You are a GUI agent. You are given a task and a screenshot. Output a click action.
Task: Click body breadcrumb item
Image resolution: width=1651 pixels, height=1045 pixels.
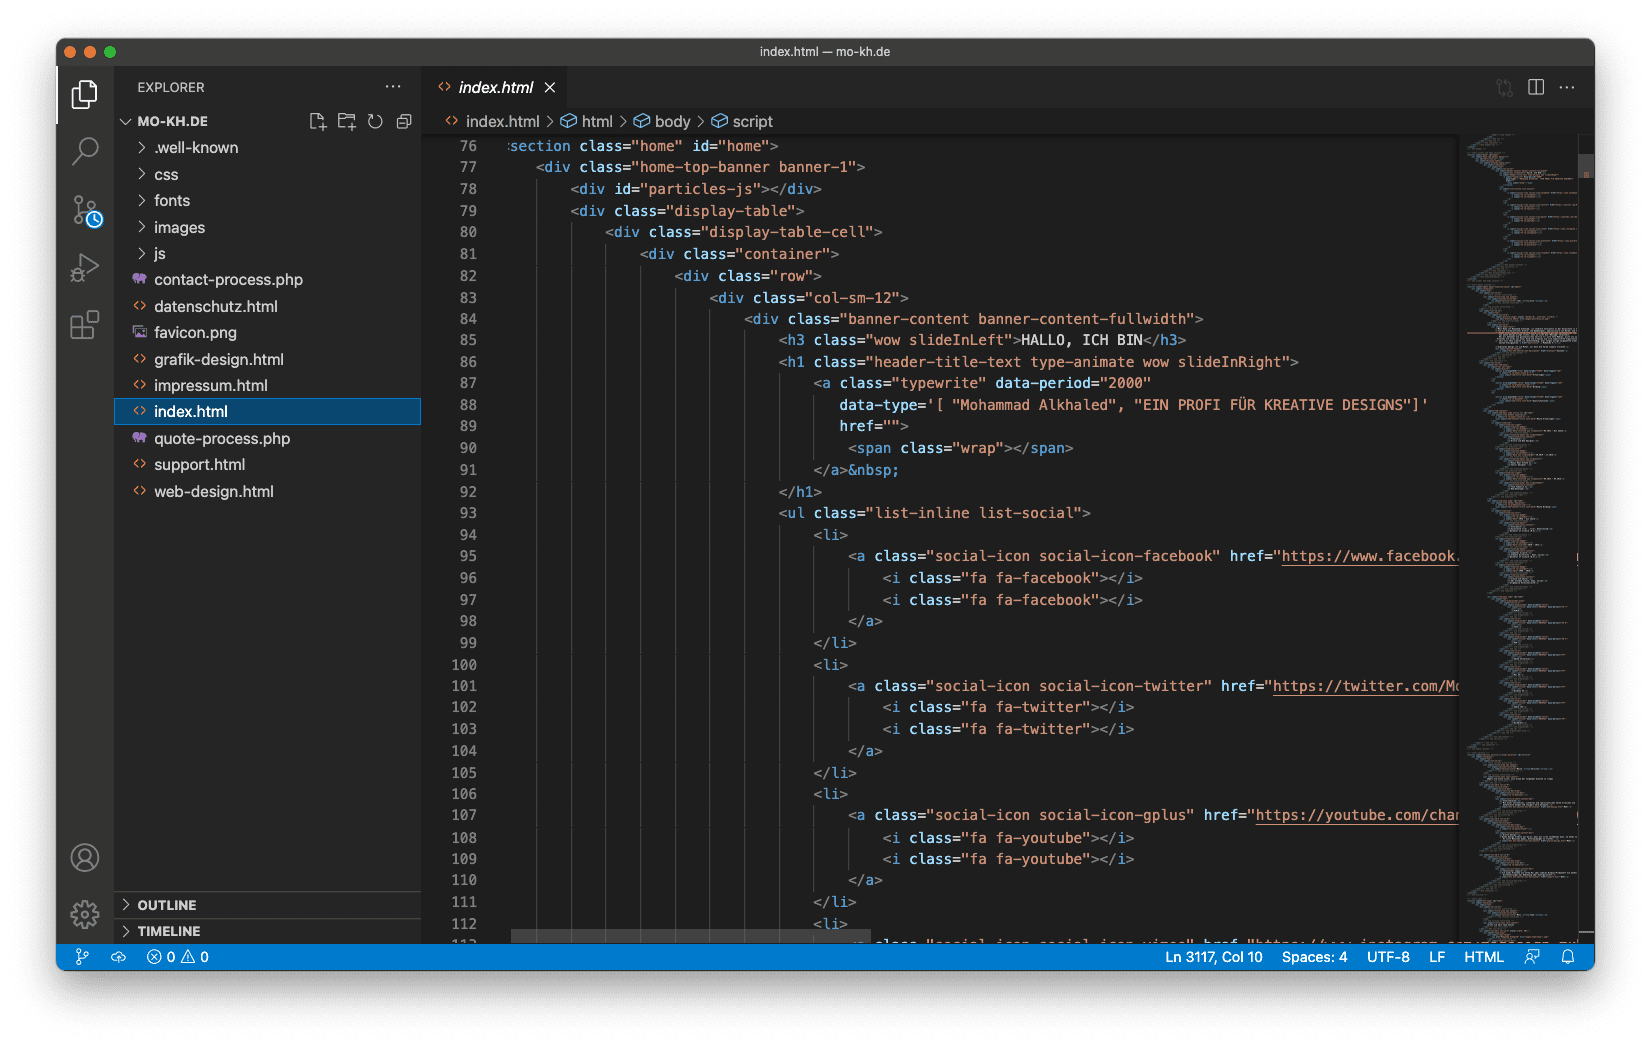pyautogui.click(x=662, y=121)
